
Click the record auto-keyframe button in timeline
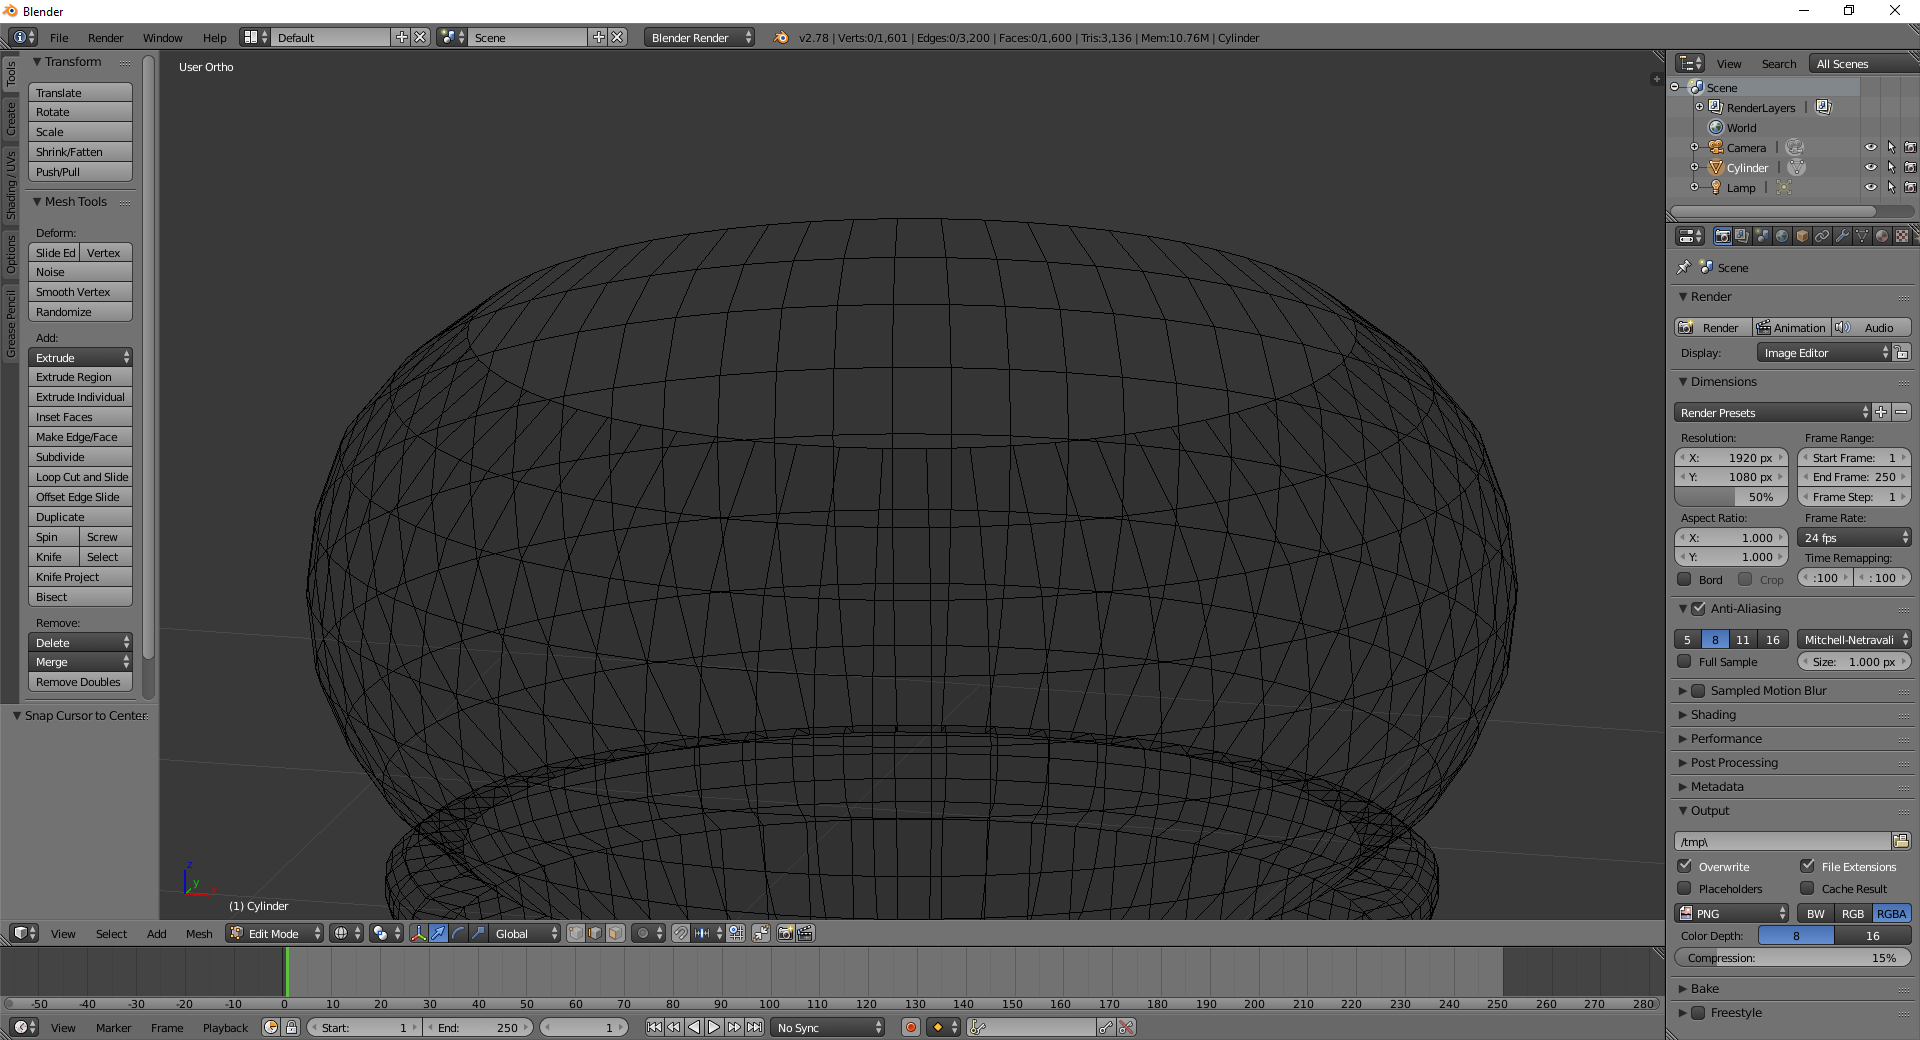point(910,1027)
